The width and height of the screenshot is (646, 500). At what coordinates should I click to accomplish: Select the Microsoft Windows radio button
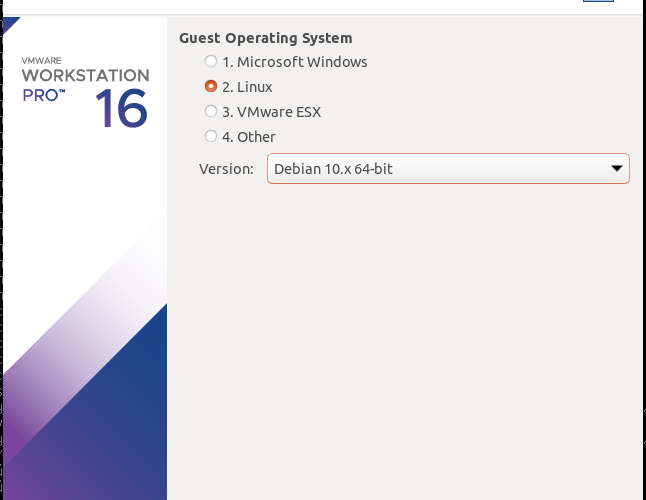coord(211,61)
